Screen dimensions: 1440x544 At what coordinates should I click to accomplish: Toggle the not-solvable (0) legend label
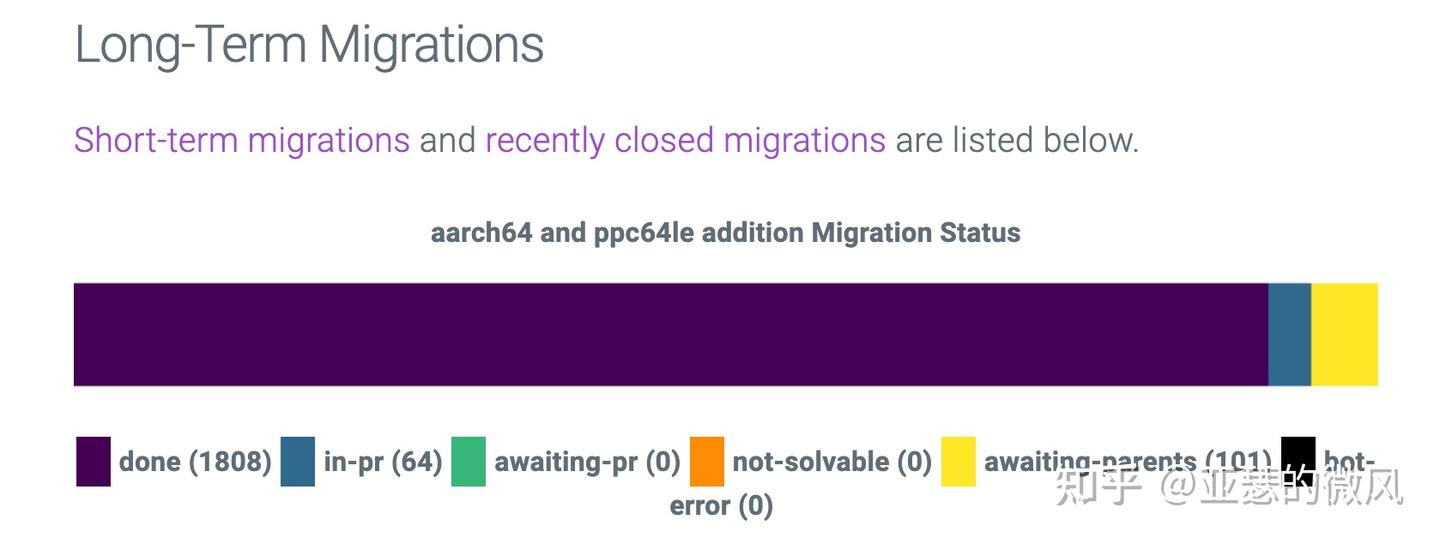(832, 462)
